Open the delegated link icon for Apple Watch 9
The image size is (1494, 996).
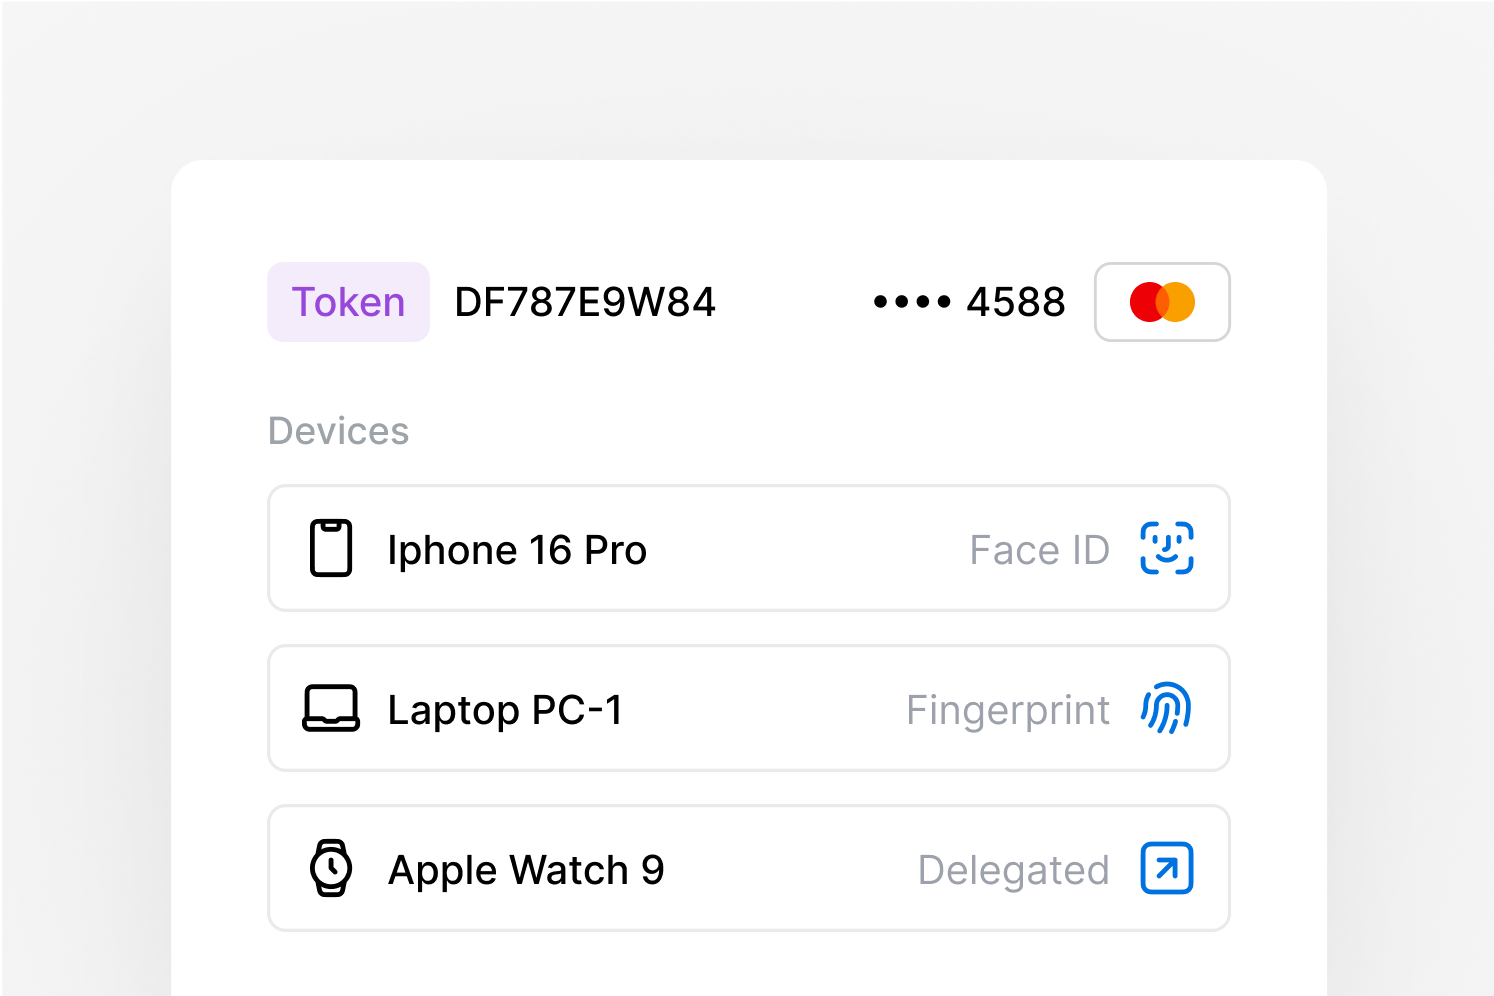click(1165, 868)
